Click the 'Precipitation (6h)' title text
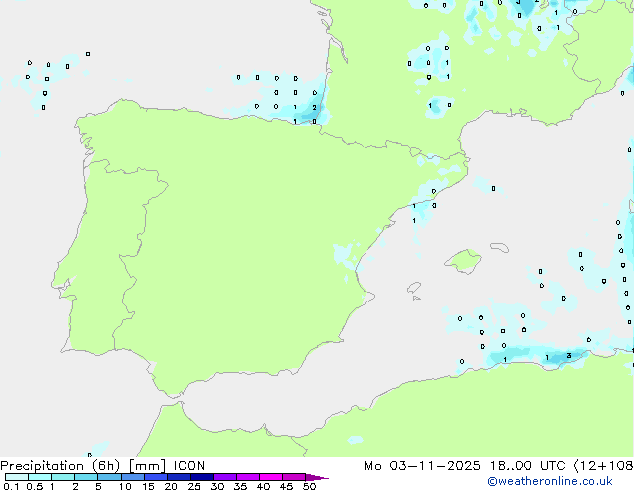Viewport: 634px width, 490px height. click(60, 466)
